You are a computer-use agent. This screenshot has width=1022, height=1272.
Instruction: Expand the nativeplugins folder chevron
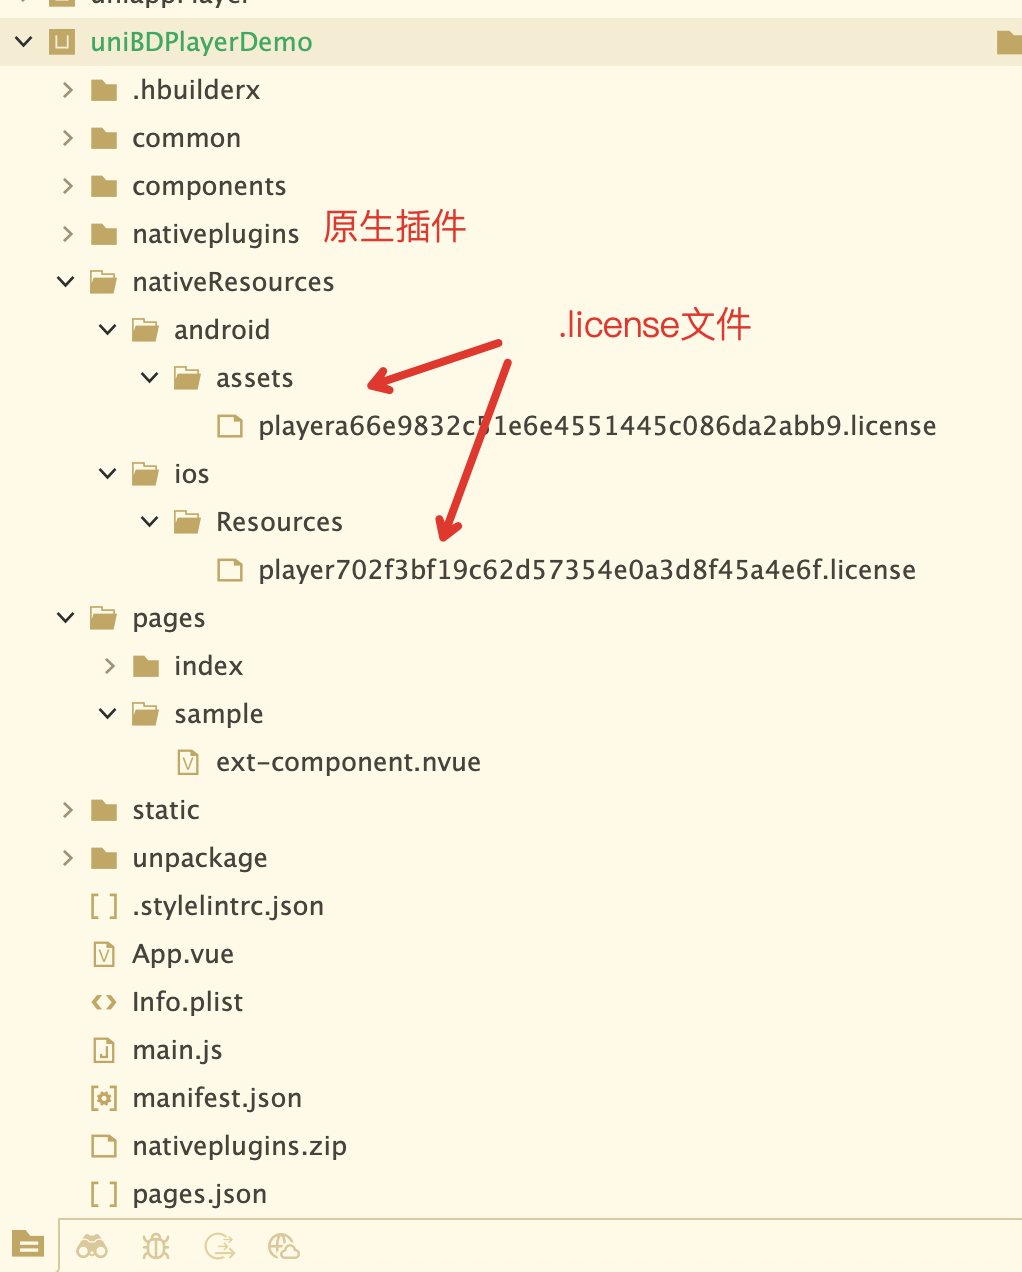click(x=67, y=234)
